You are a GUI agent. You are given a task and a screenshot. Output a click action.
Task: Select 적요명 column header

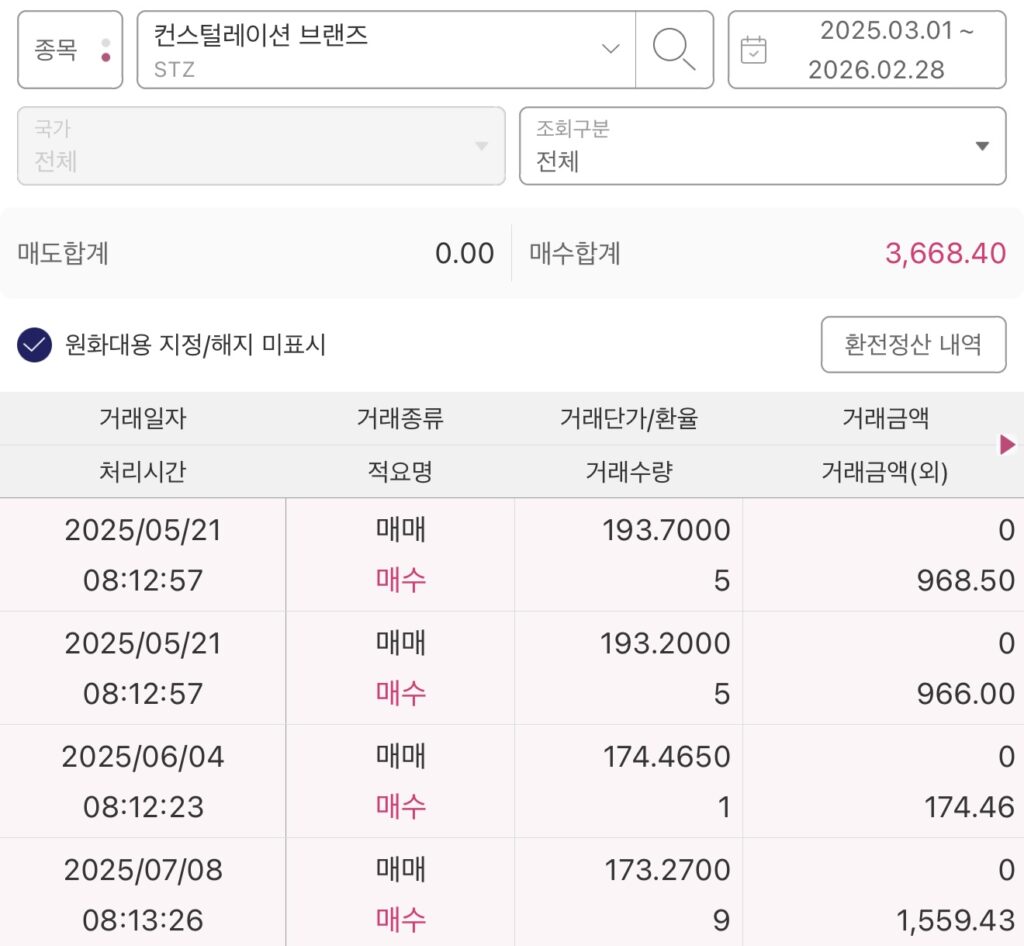(400, 471)
